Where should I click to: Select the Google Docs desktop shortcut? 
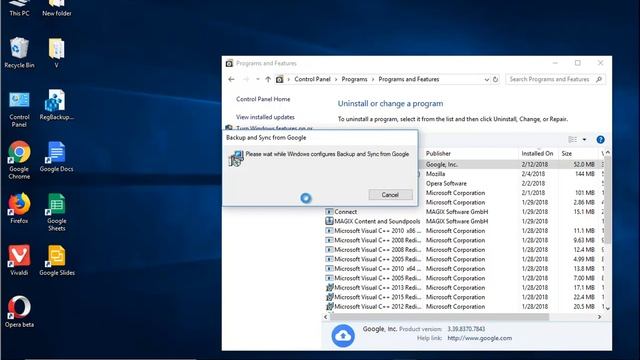[x=56, y=157]
